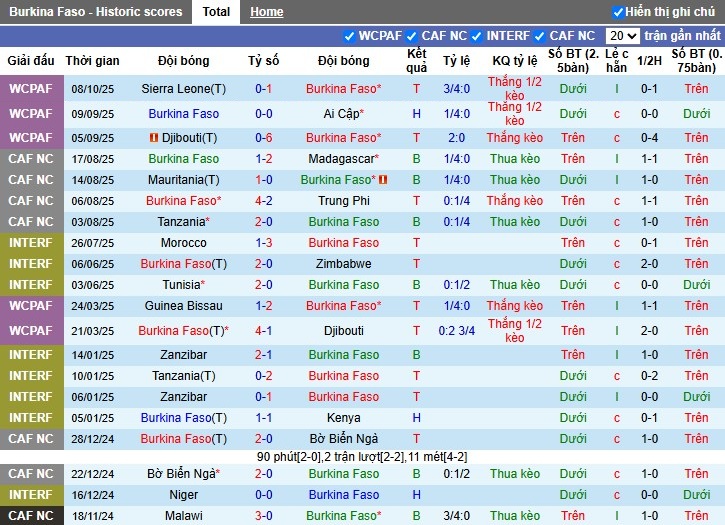The width and height of the screenshot is (725, 525).
Task: Click the Sierra Leone(T) team link
Action: [184, 89]
